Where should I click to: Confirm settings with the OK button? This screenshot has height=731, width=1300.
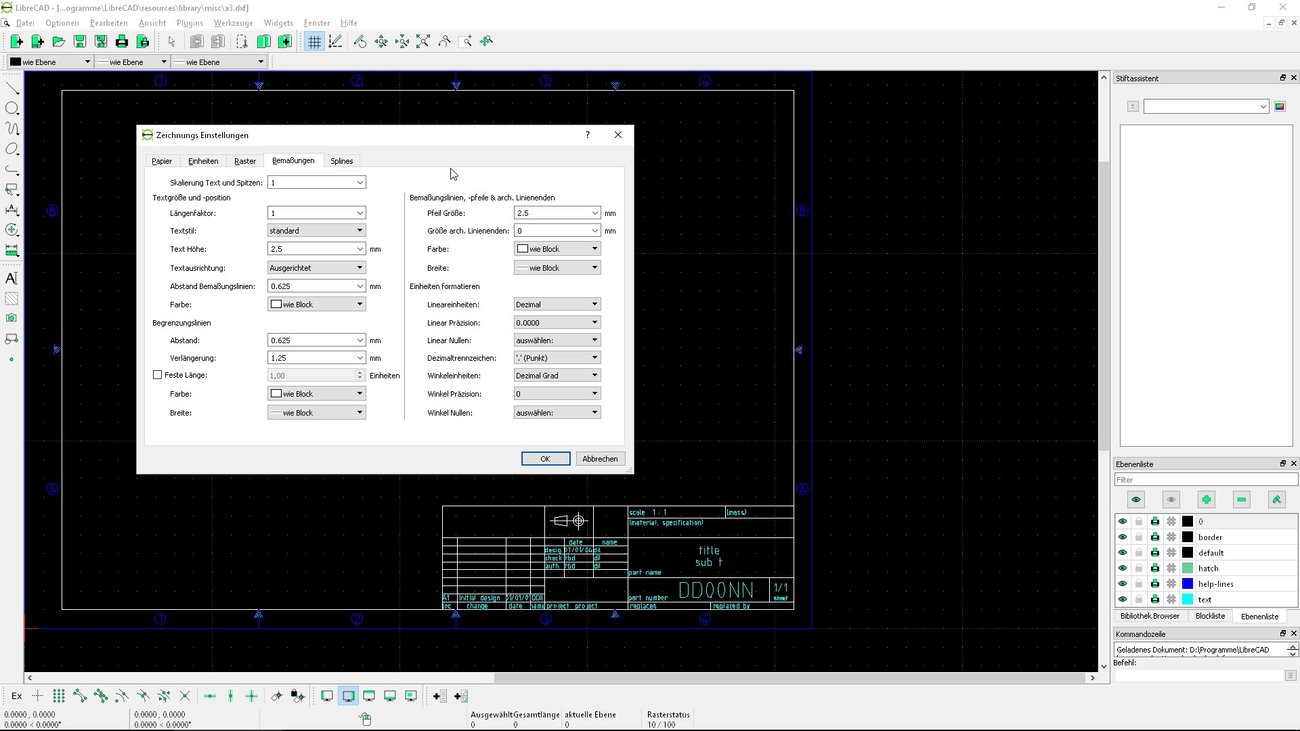[x=545, y=458]
